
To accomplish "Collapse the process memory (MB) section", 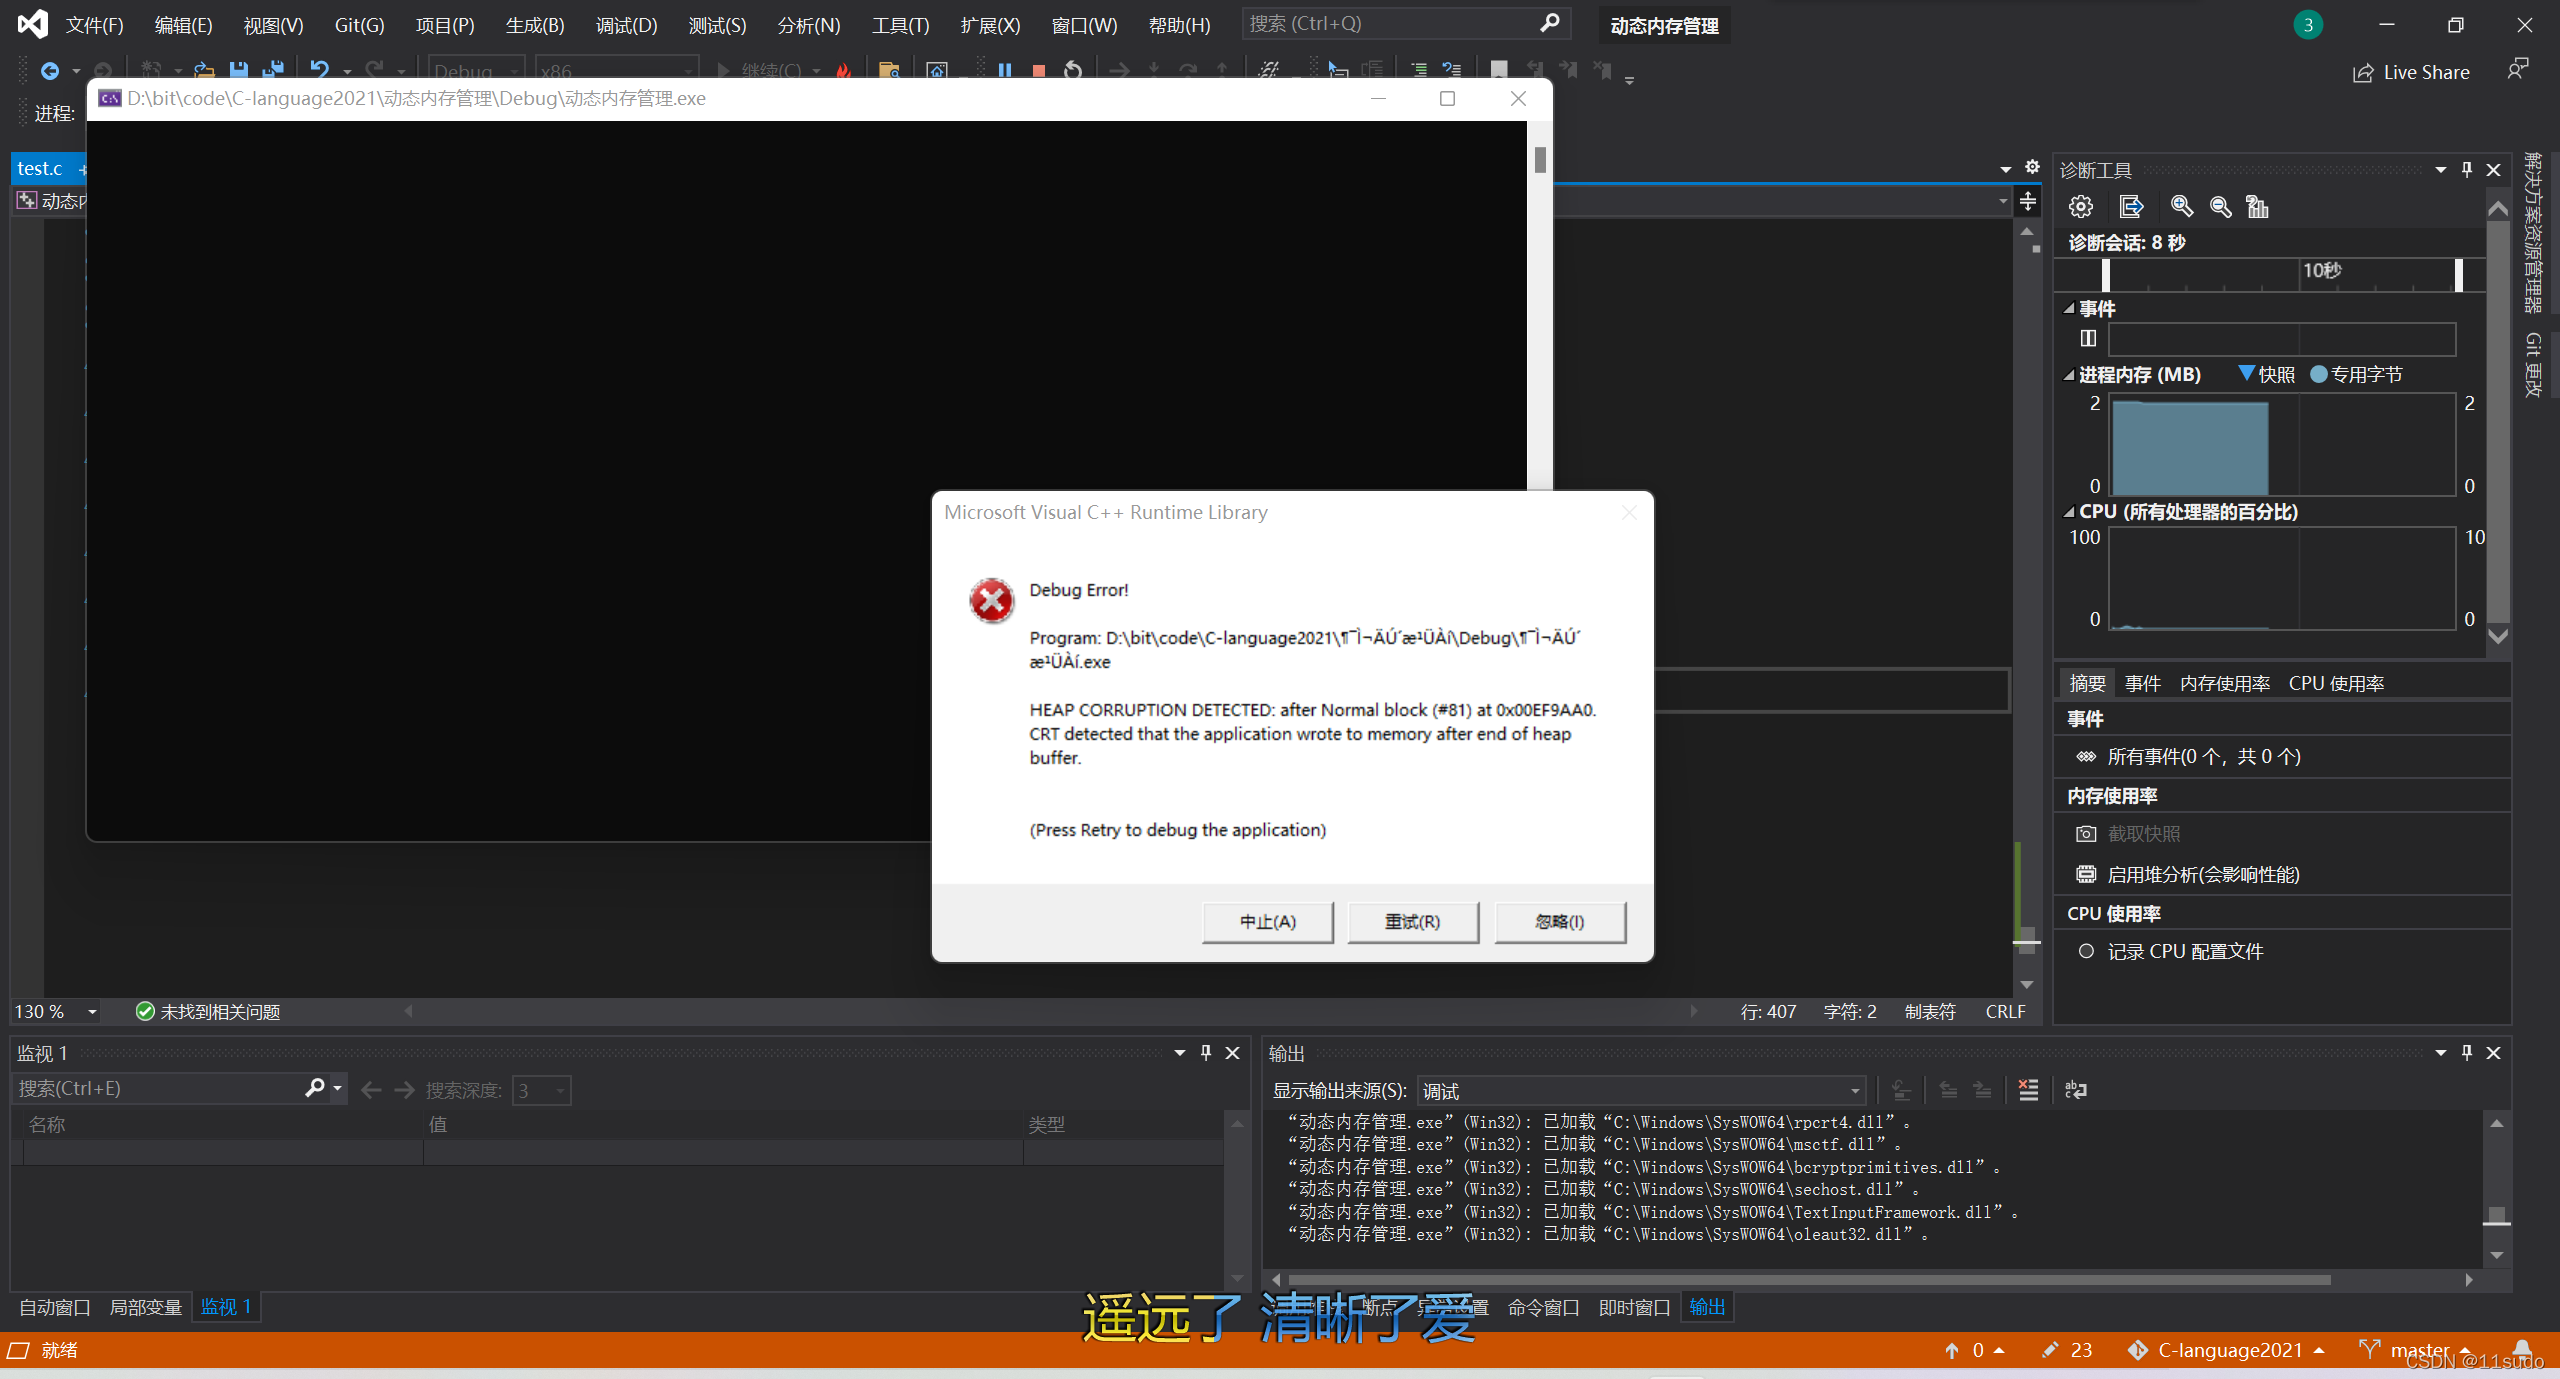I will tap(2069, 375).
